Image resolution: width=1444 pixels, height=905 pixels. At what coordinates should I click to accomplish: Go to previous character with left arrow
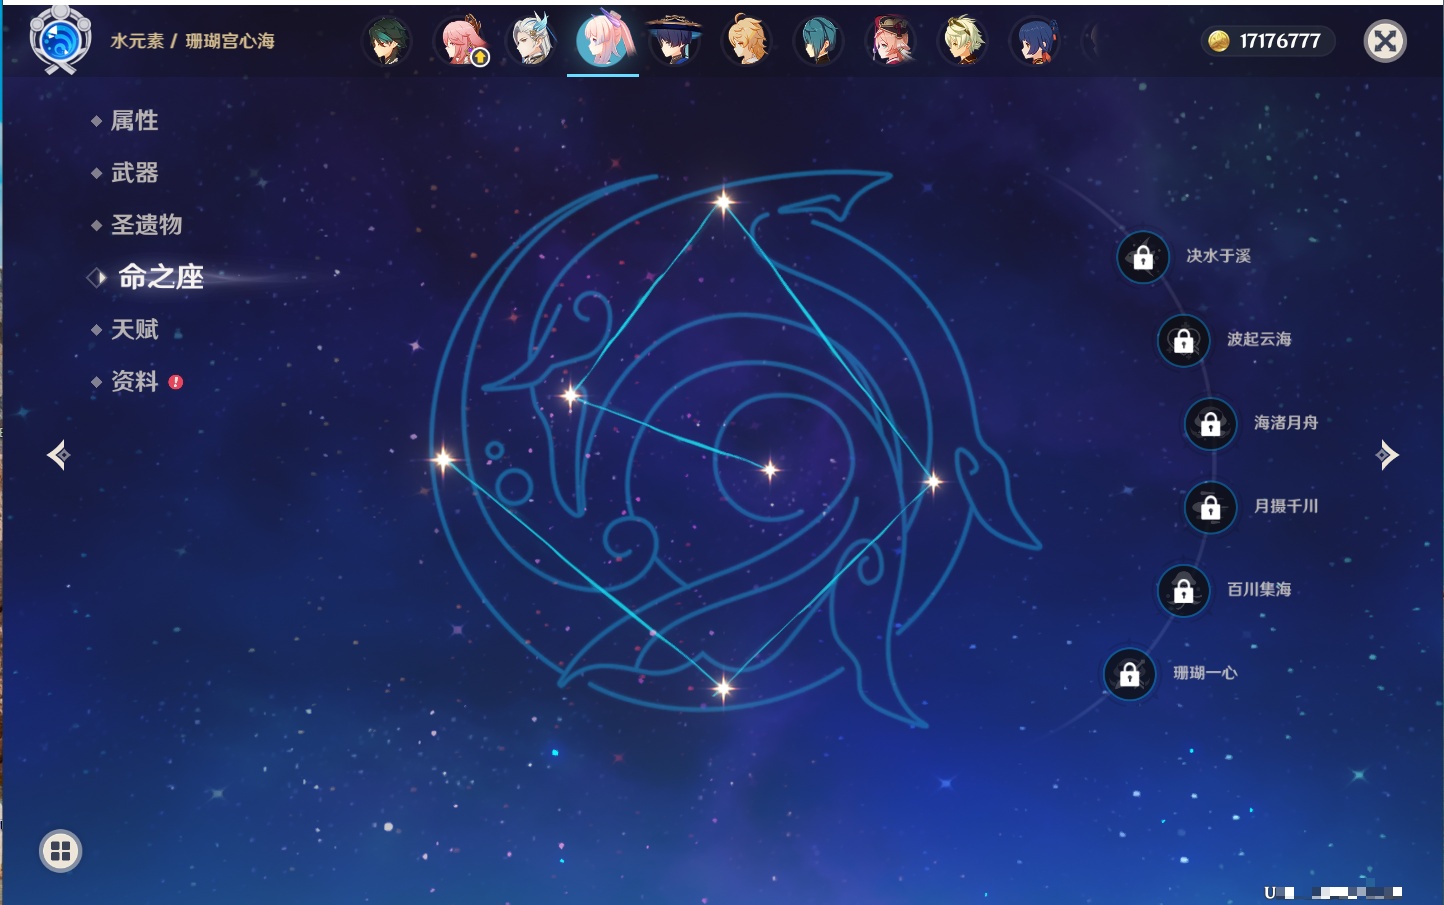[58, 455]
